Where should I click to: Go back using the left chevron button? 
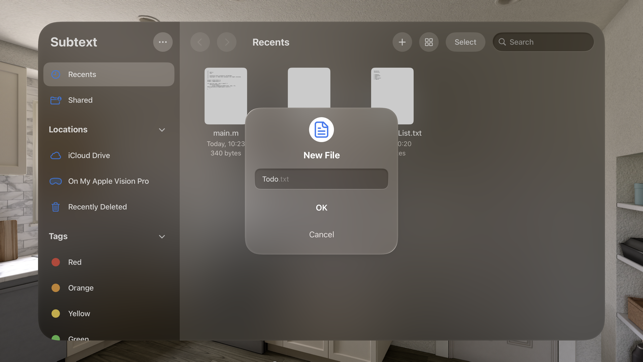pyautogui.click(x=200, y=42)
